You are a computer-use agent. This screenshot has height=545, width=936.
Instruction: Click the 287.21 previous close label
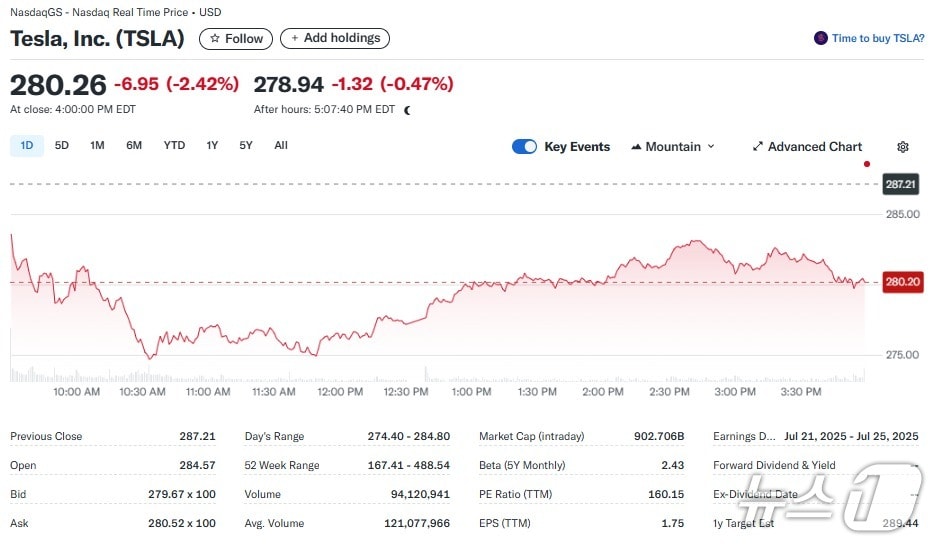pyautogui.click(x=901, y=185)
